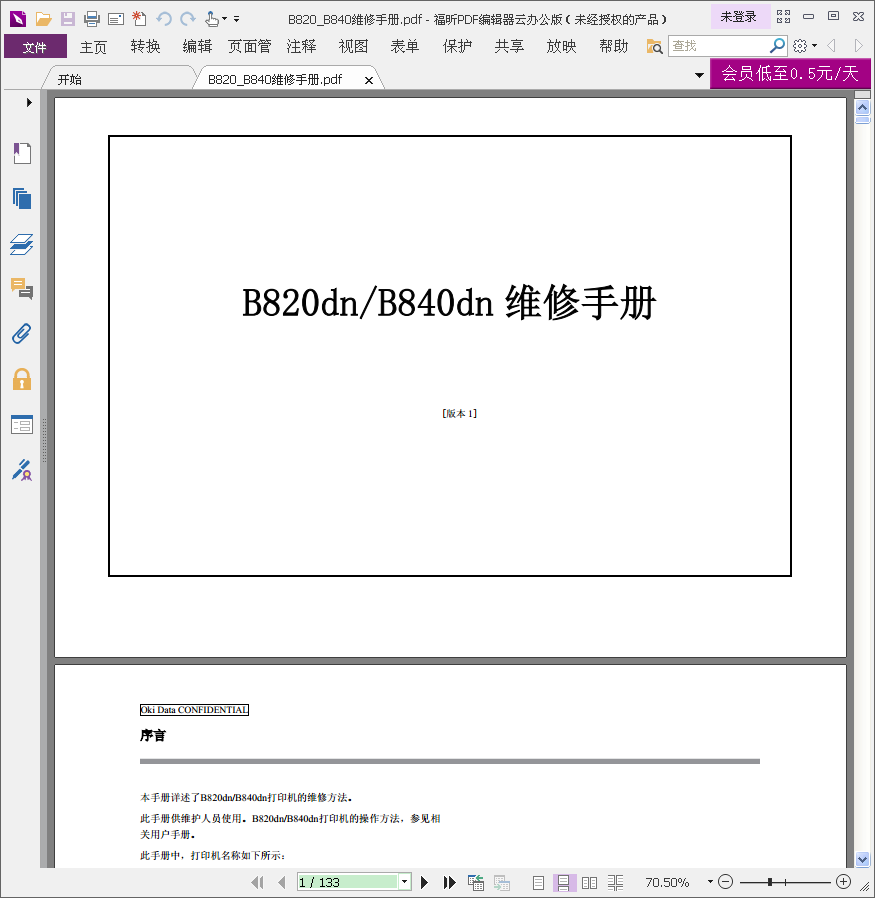
Task: Open the 页面管 ribbon tab
Action: [x=250, y=46]
